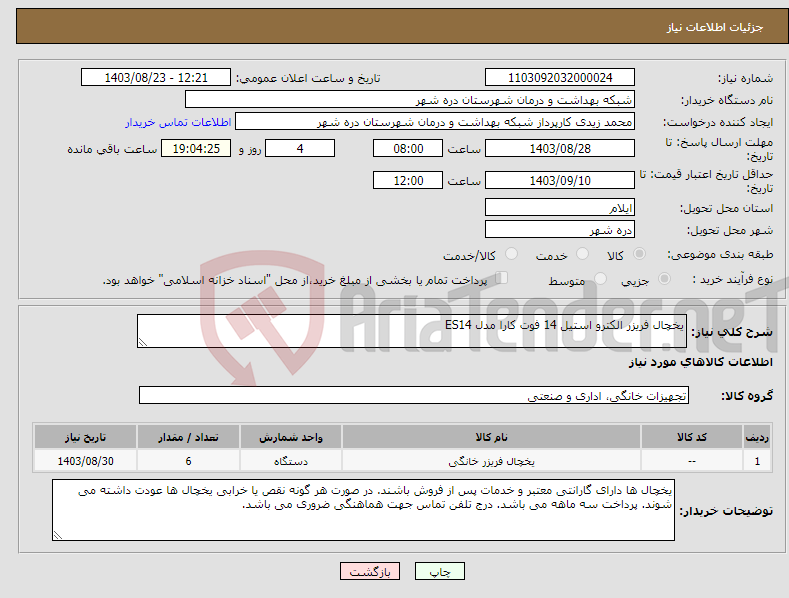
Task: Click the validity time field 12:00
Action: click(408, 180)
